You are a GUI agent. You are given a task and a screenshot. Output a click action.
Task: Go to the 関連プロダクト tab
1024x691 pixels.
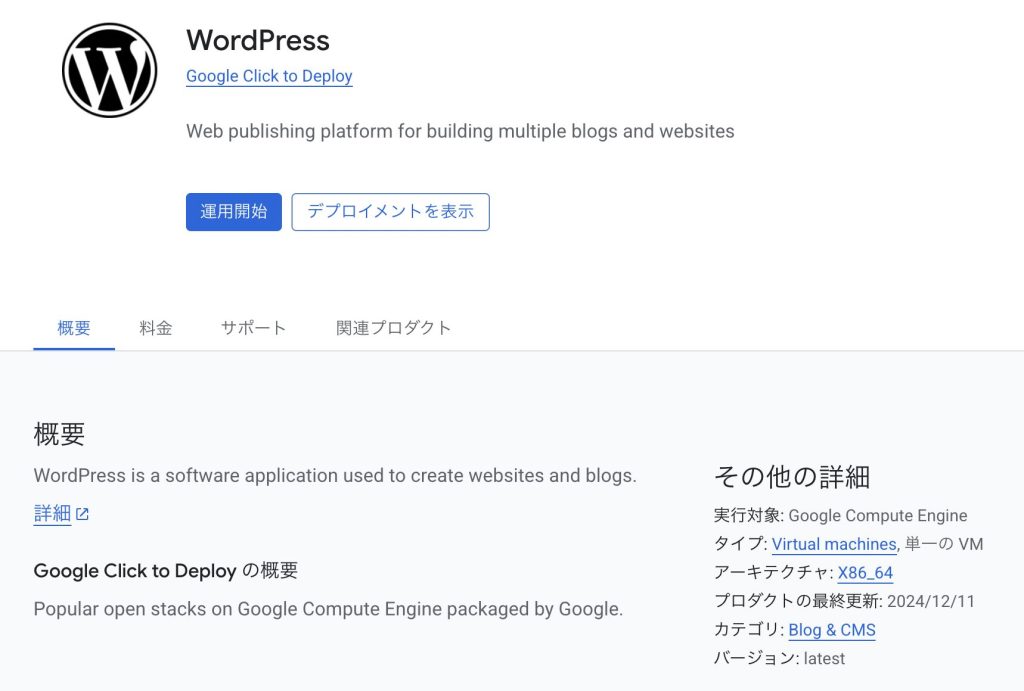coord(393,328)
